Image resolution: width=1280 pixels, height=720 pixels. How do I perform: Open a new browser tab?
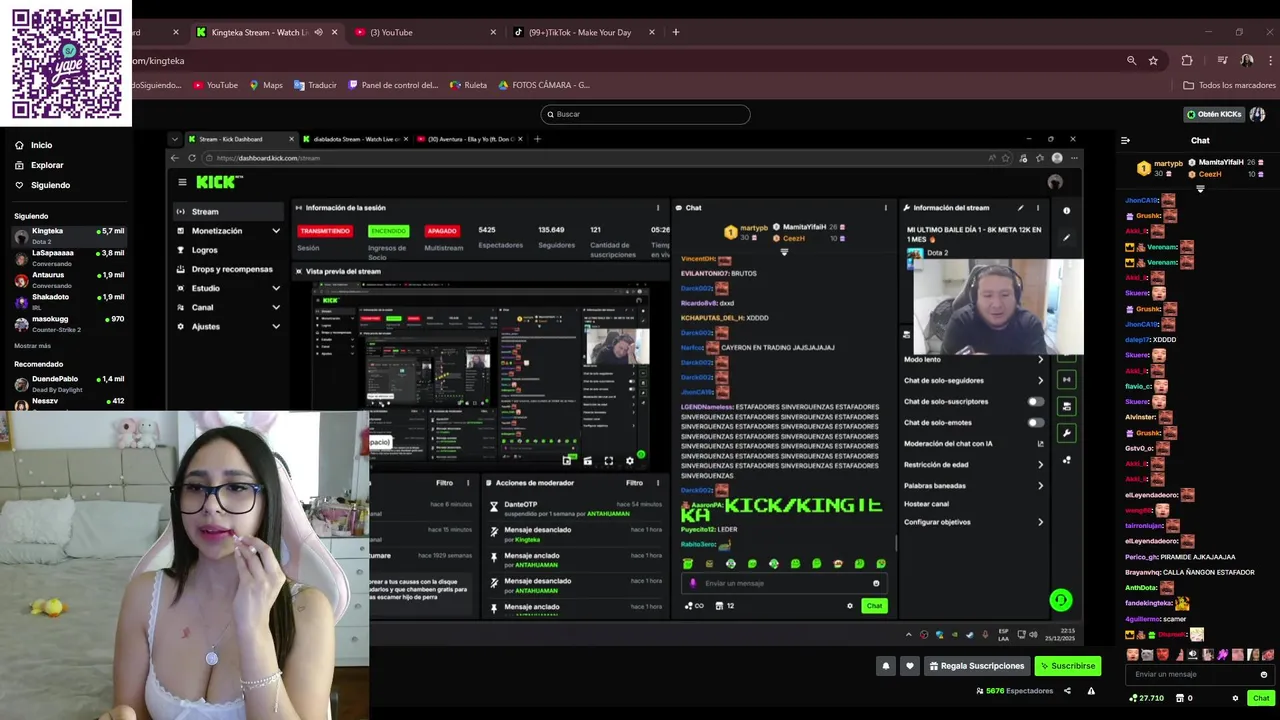click(676, 32)
